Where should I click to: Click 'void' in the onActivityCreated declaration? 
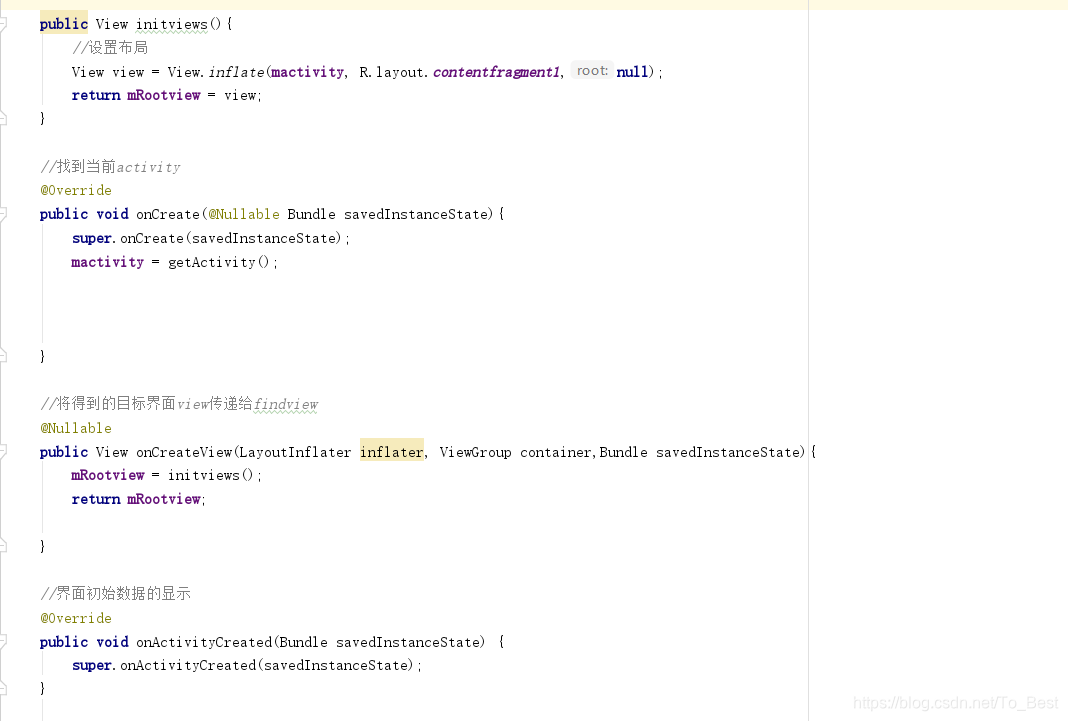click(x=112, y=642)
